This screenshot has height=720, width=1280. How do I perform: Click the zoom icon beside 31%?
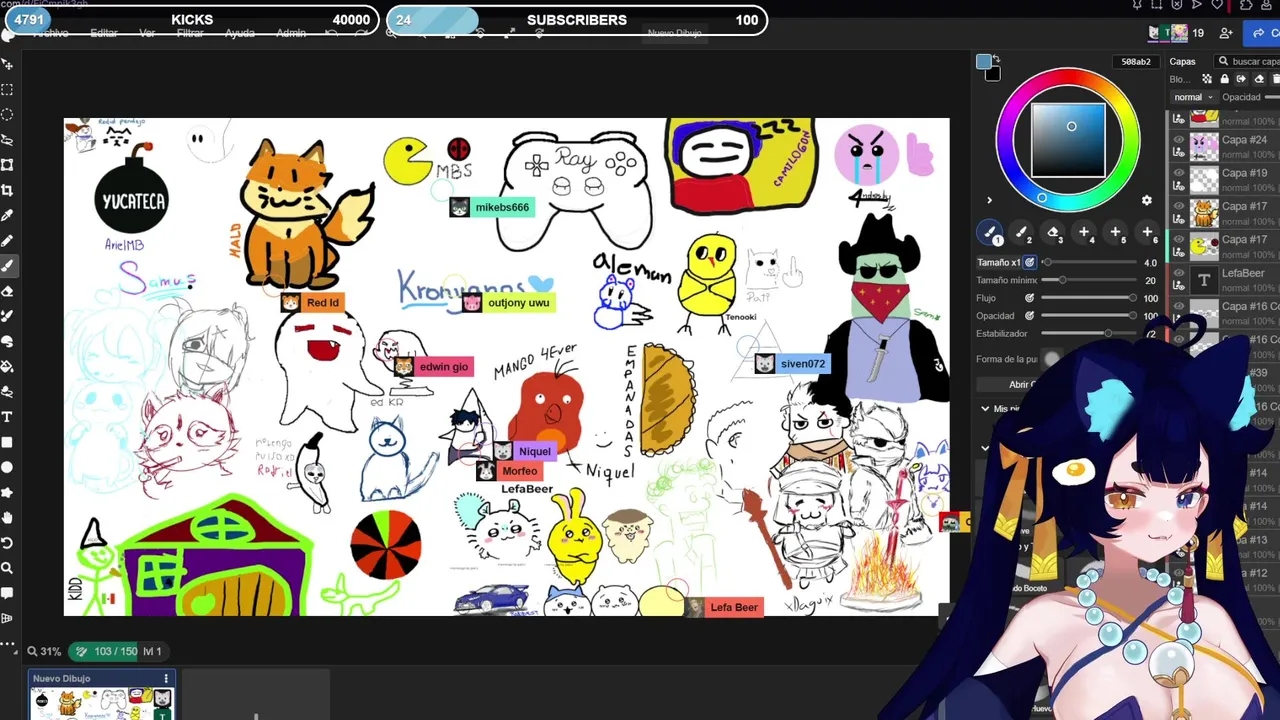coord(32,651)
